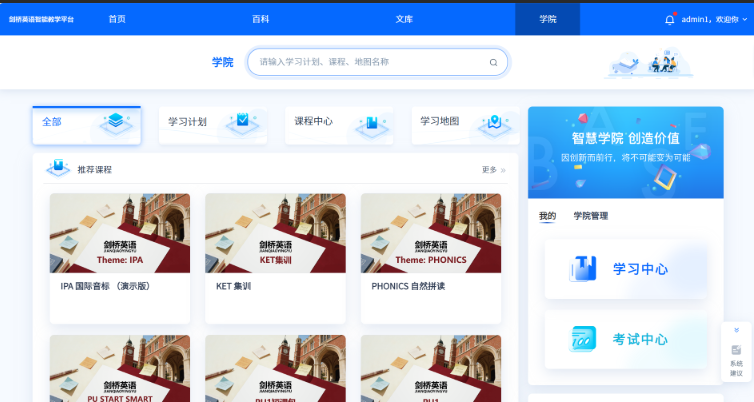Open the 百科 nav item
Screen dimensions: 754x402
[261, 19]
